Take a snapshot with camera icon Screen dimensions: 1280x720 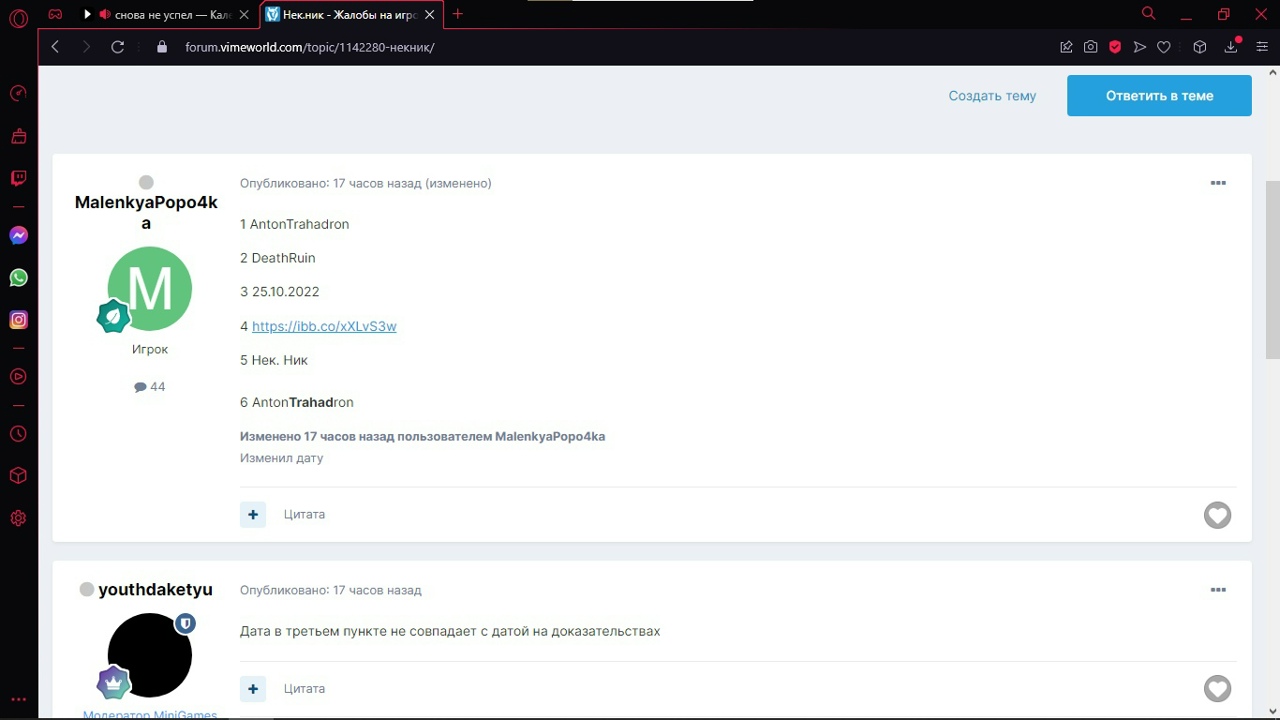(1090, 47)
